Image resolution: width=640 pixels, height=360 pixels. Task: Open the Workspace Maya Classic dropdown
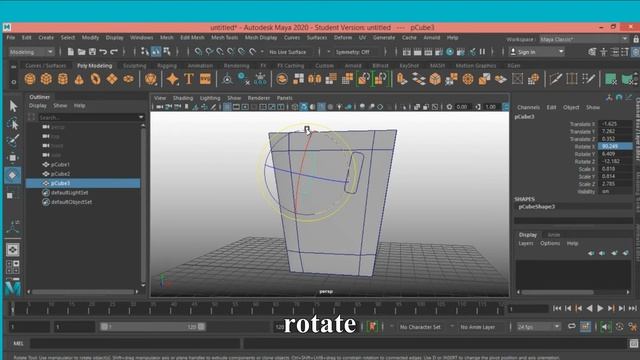click(584, 39)
